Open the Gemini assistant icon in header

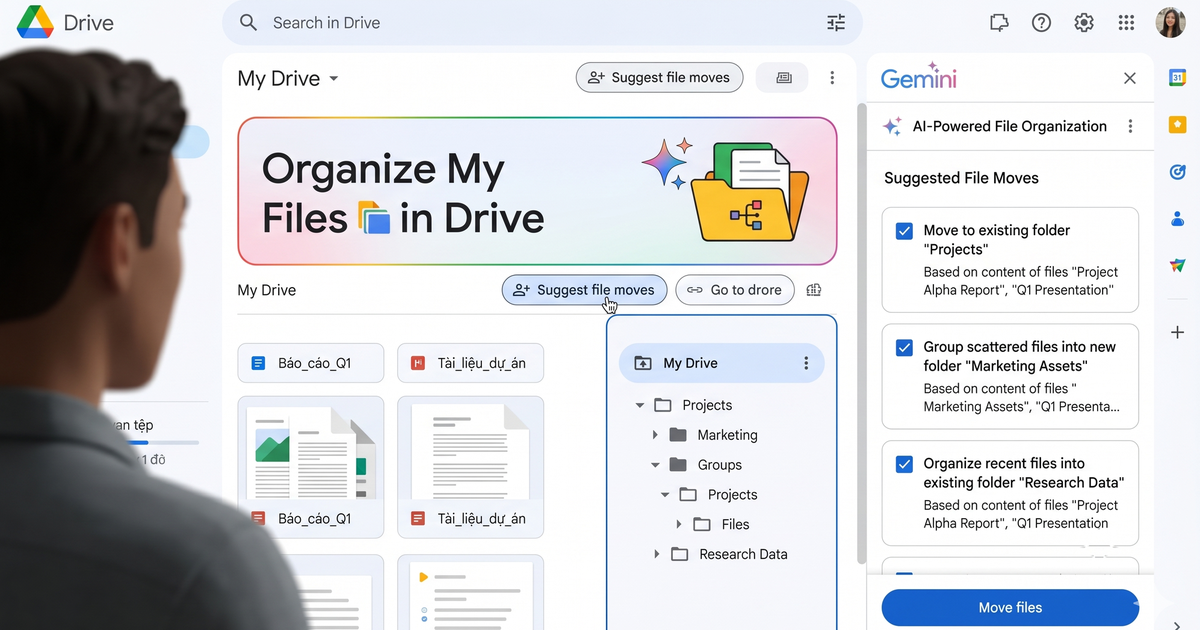(998, 22)
